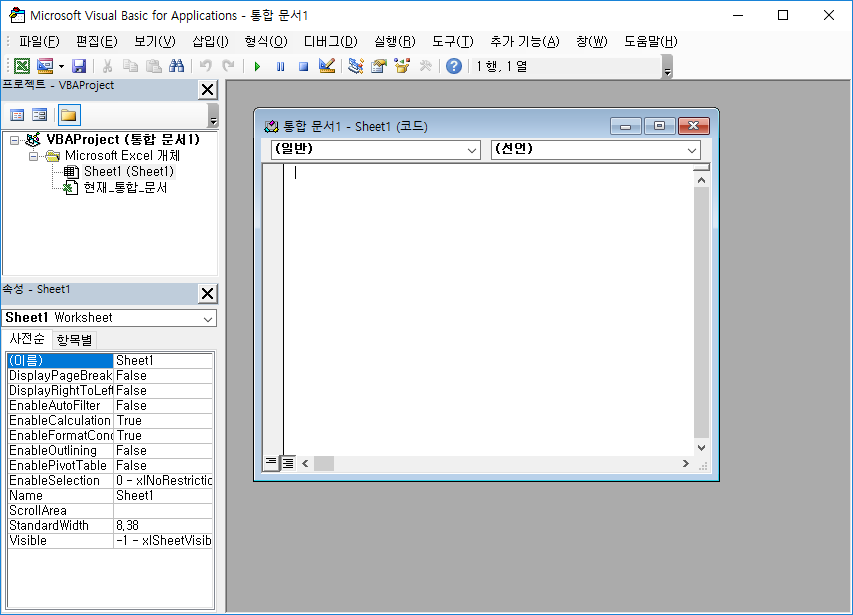The width and height of the screenshot is (853, 615).
Task: Switch to 항목별 properties tab
Action: coord(75,340)
